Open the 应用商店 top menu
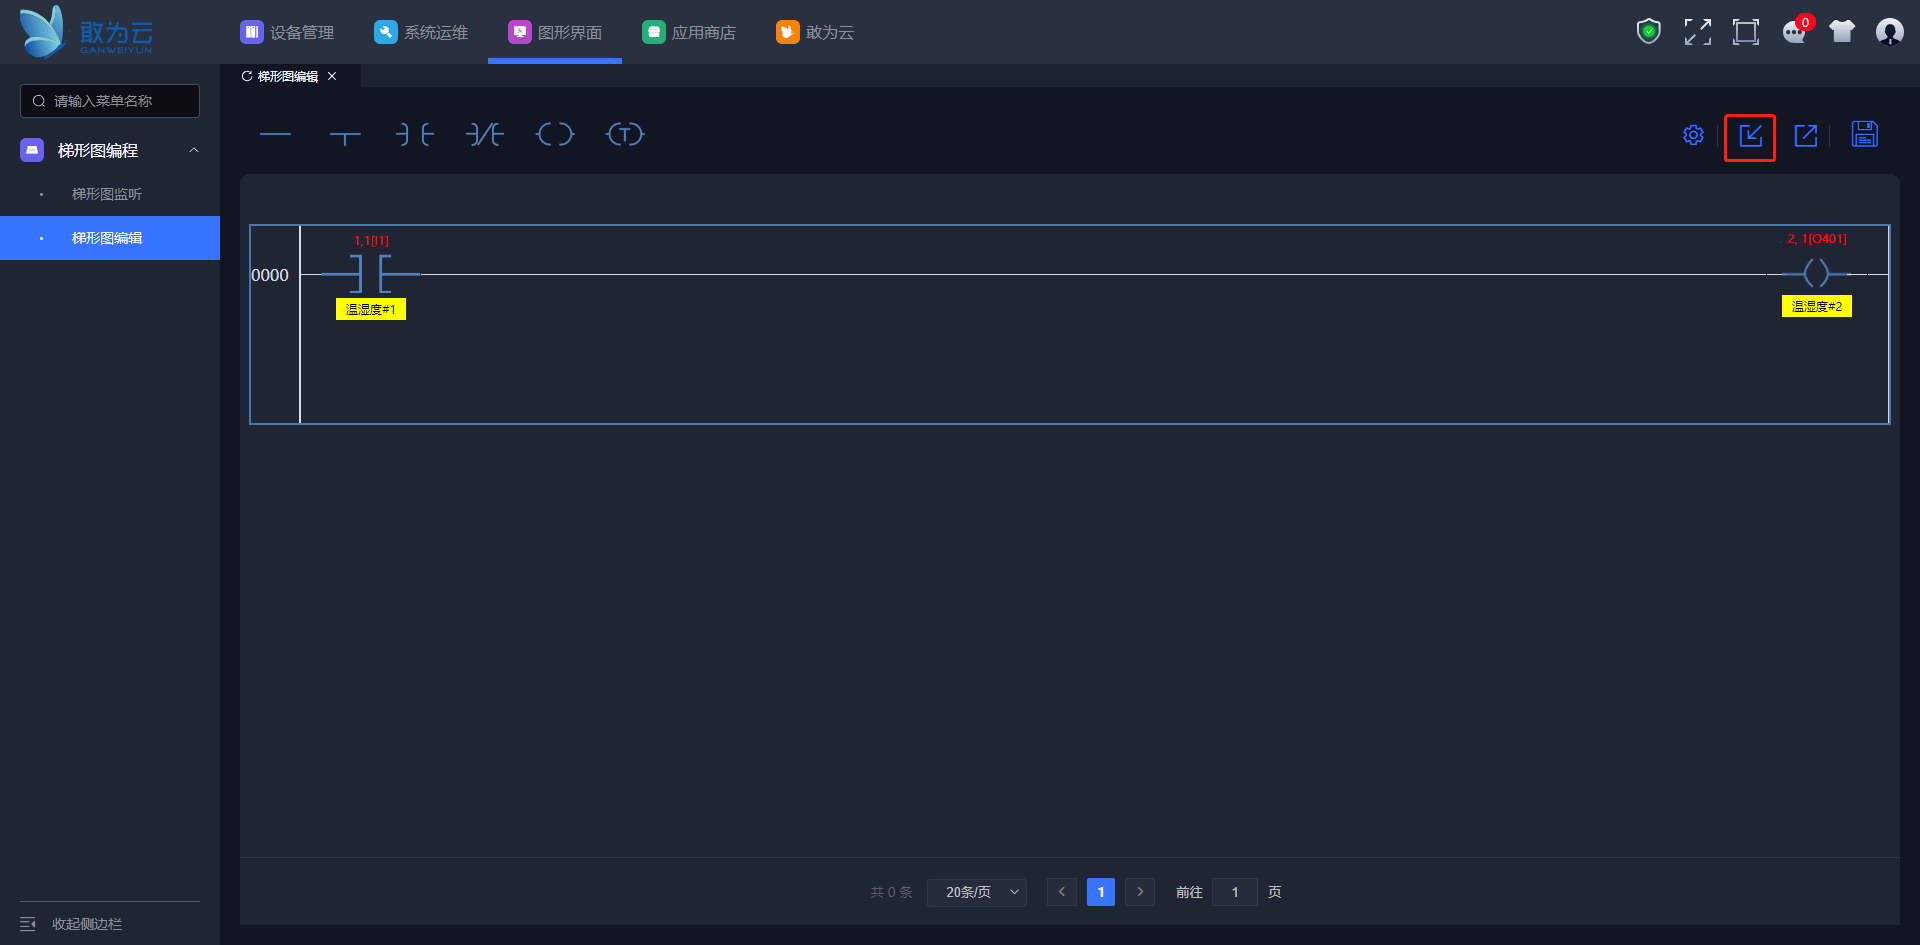The height and width of the screenshot is (945, 1920). [689, 32]
